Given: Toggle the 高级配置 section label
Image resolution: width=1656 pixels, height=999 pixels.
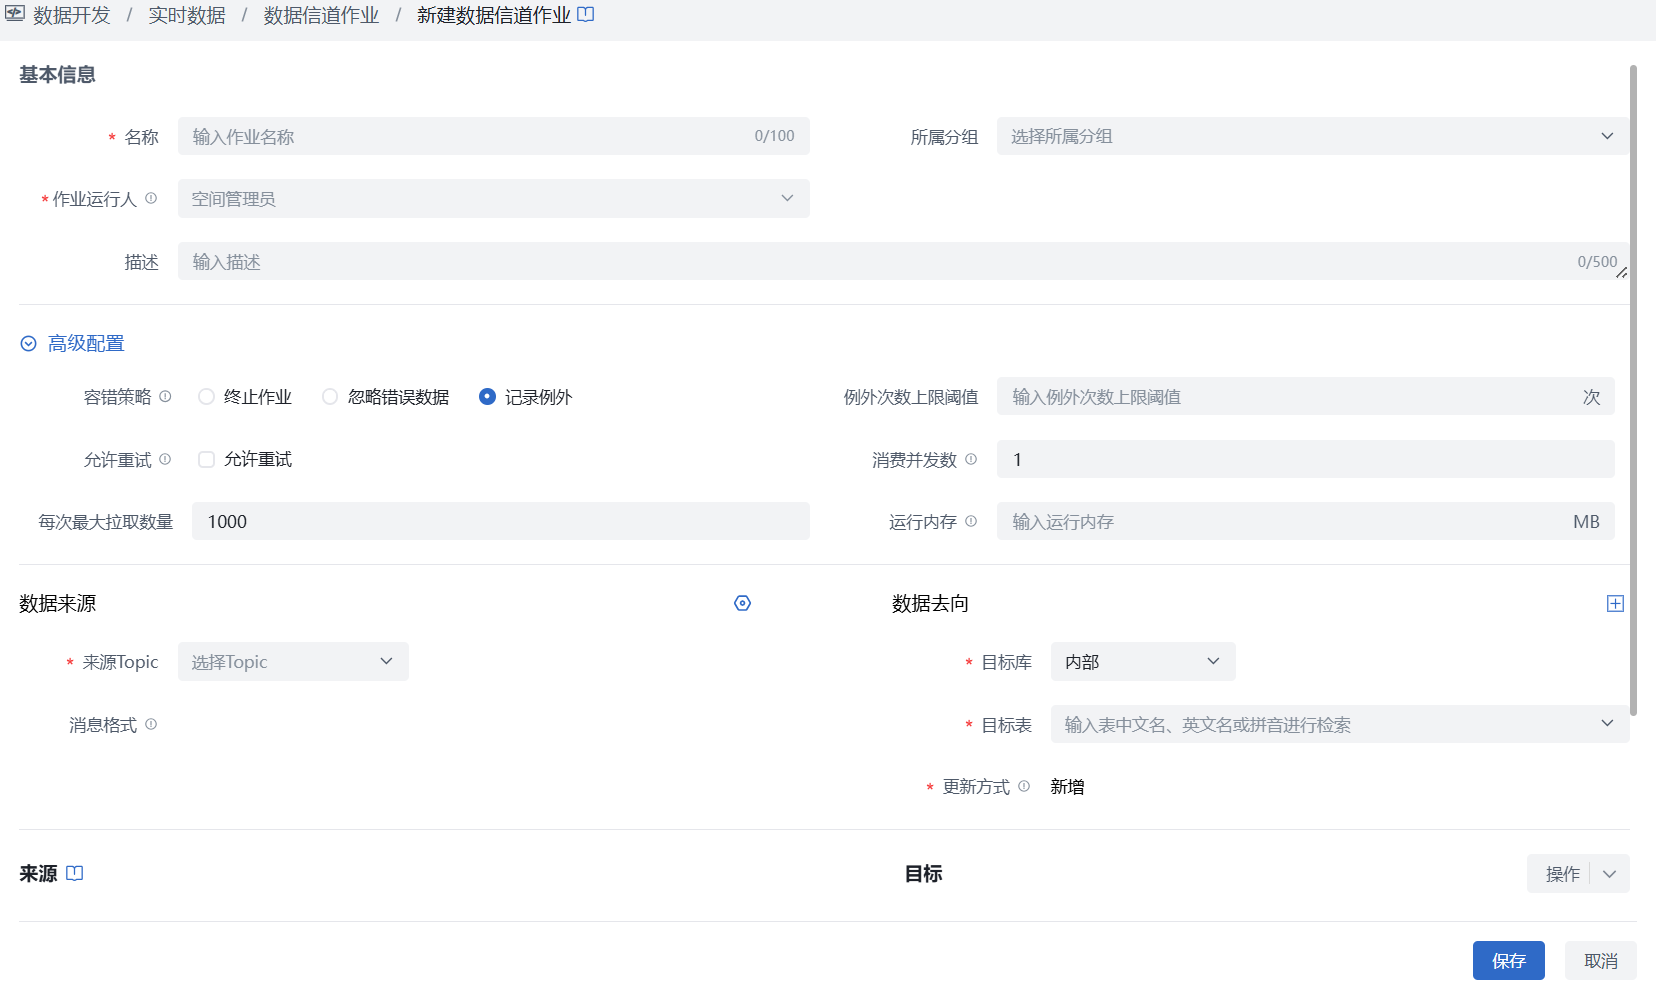Looking at the screenshot, I should (x=86, y=344).
